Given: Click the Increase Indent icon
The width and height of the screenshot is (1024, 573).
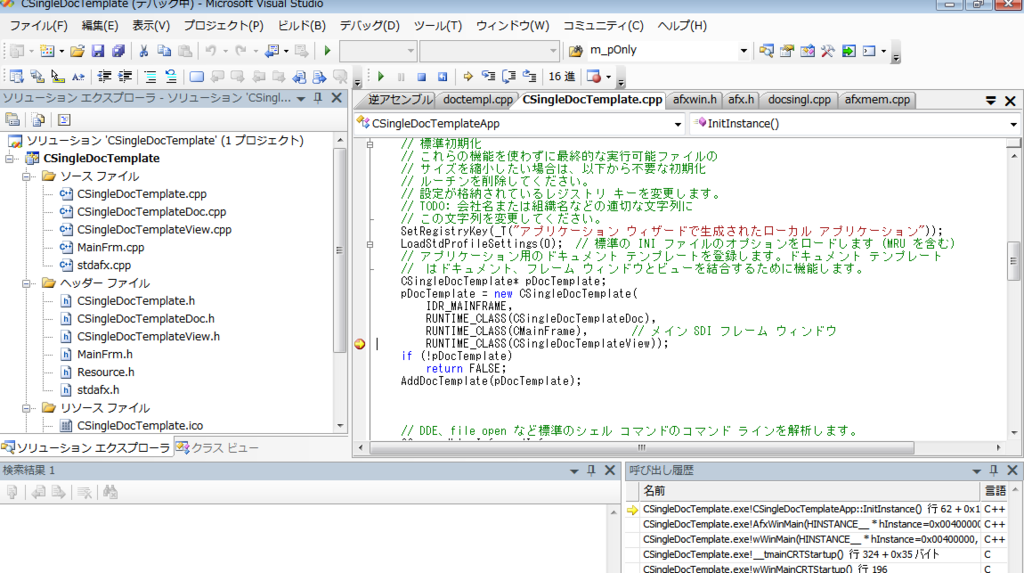Looking at the screenshot, I should 125,76.
